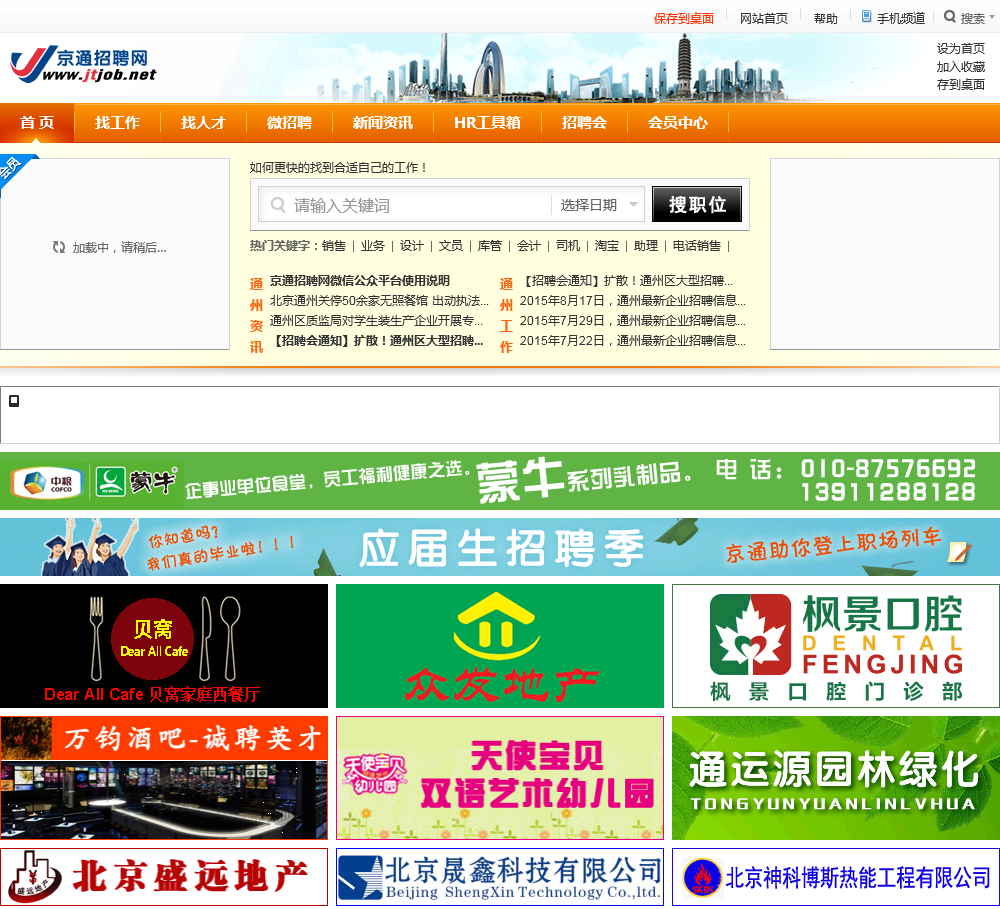Select the hot keyword 业务

tap(372, 246)
